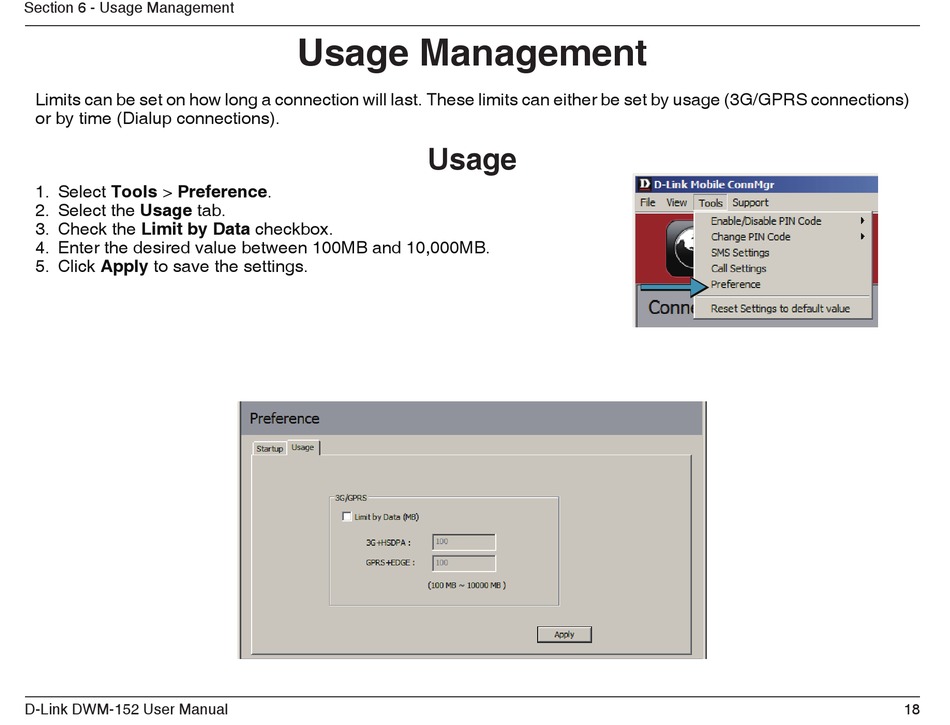Open the File menu in ConnMgr
This screenshot has height=725, width=950.
coord(647,202)
